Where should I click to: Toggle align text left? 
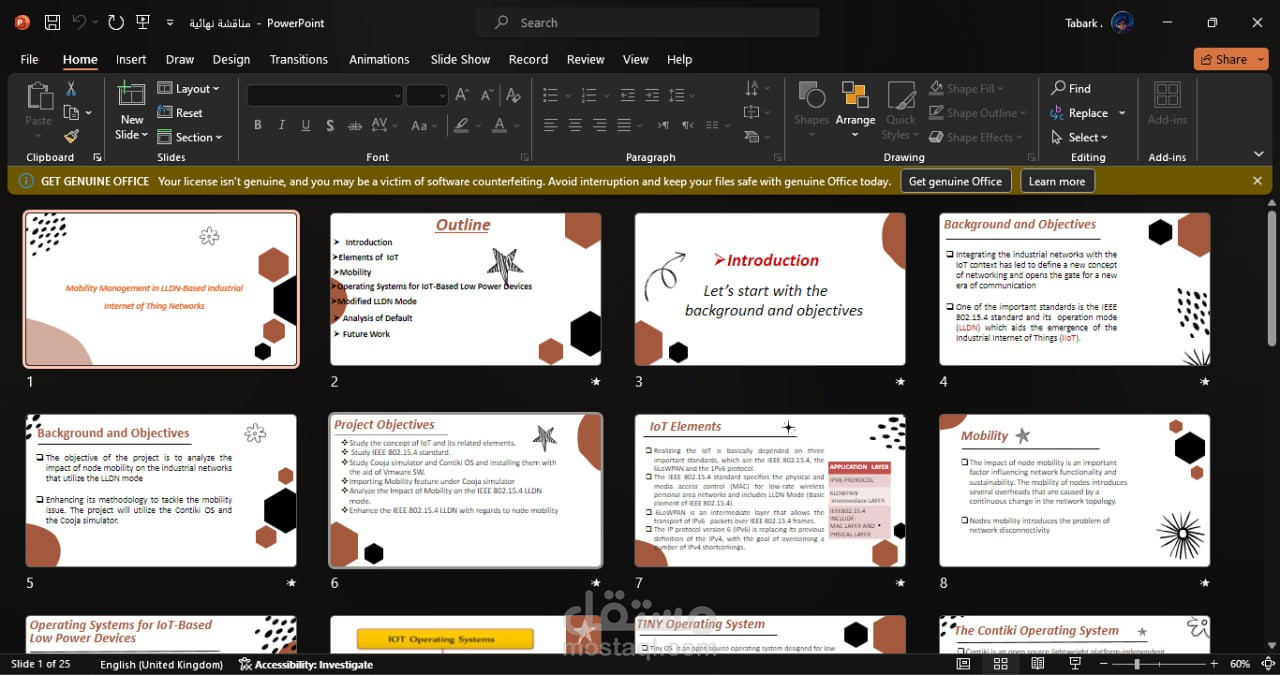click(551, 125)
